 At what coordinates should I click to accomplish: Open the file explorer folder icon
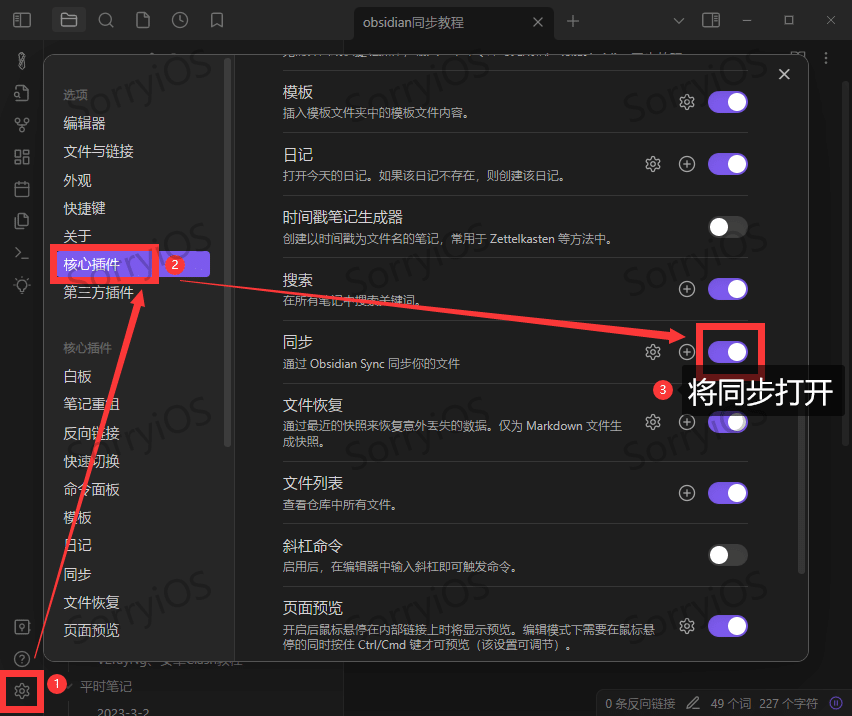click(x=68, y=19)
